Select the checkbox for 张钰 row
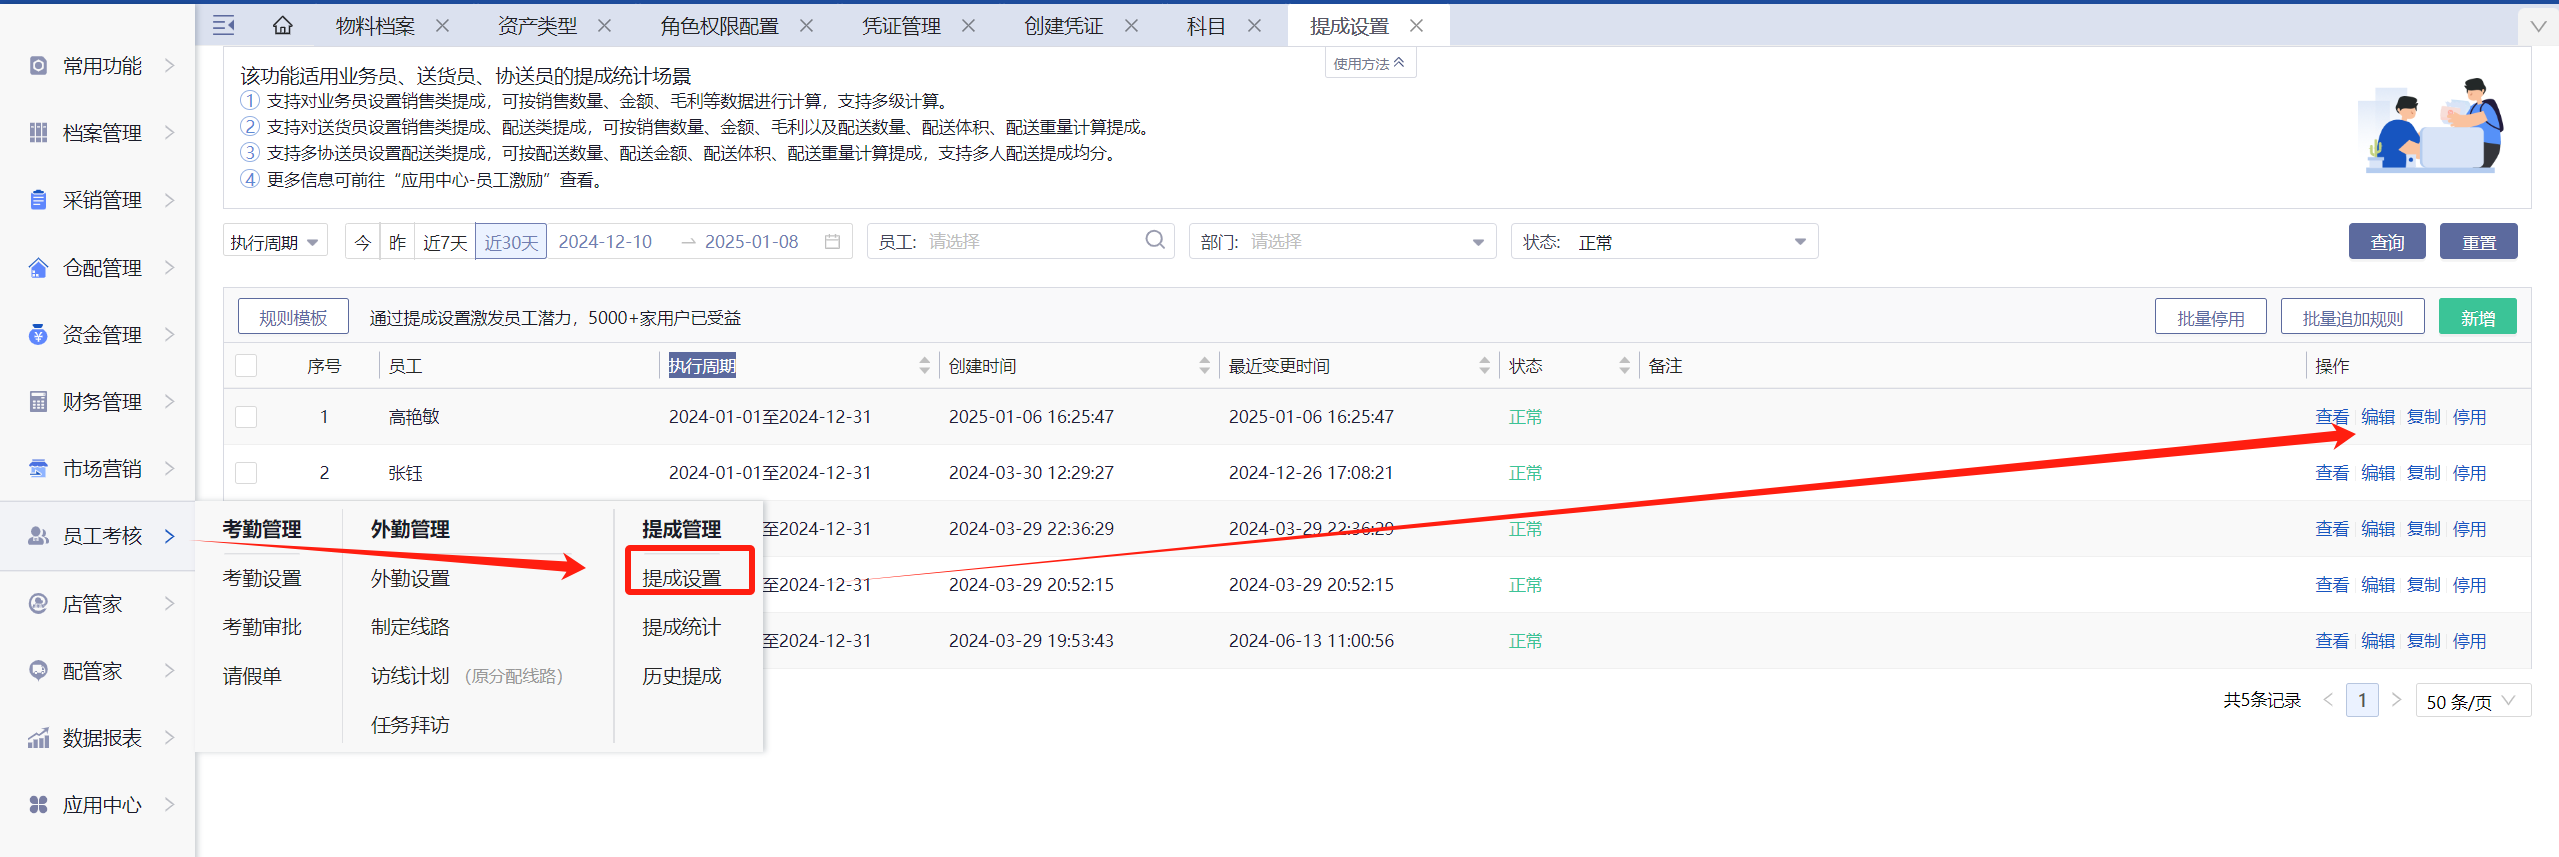This screenshot has height=857, width=2559. 246,473
